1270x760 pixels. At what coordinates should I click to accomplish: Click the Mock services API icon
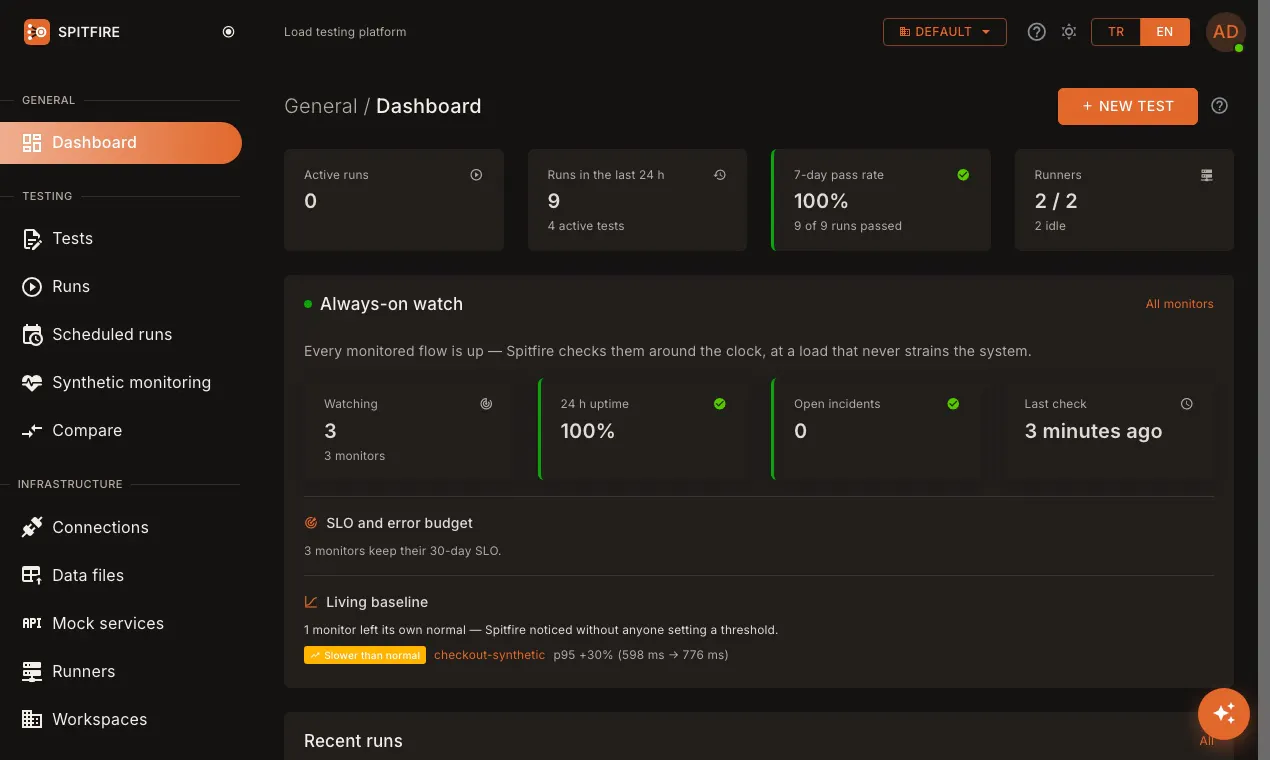[x=32, y=623]
